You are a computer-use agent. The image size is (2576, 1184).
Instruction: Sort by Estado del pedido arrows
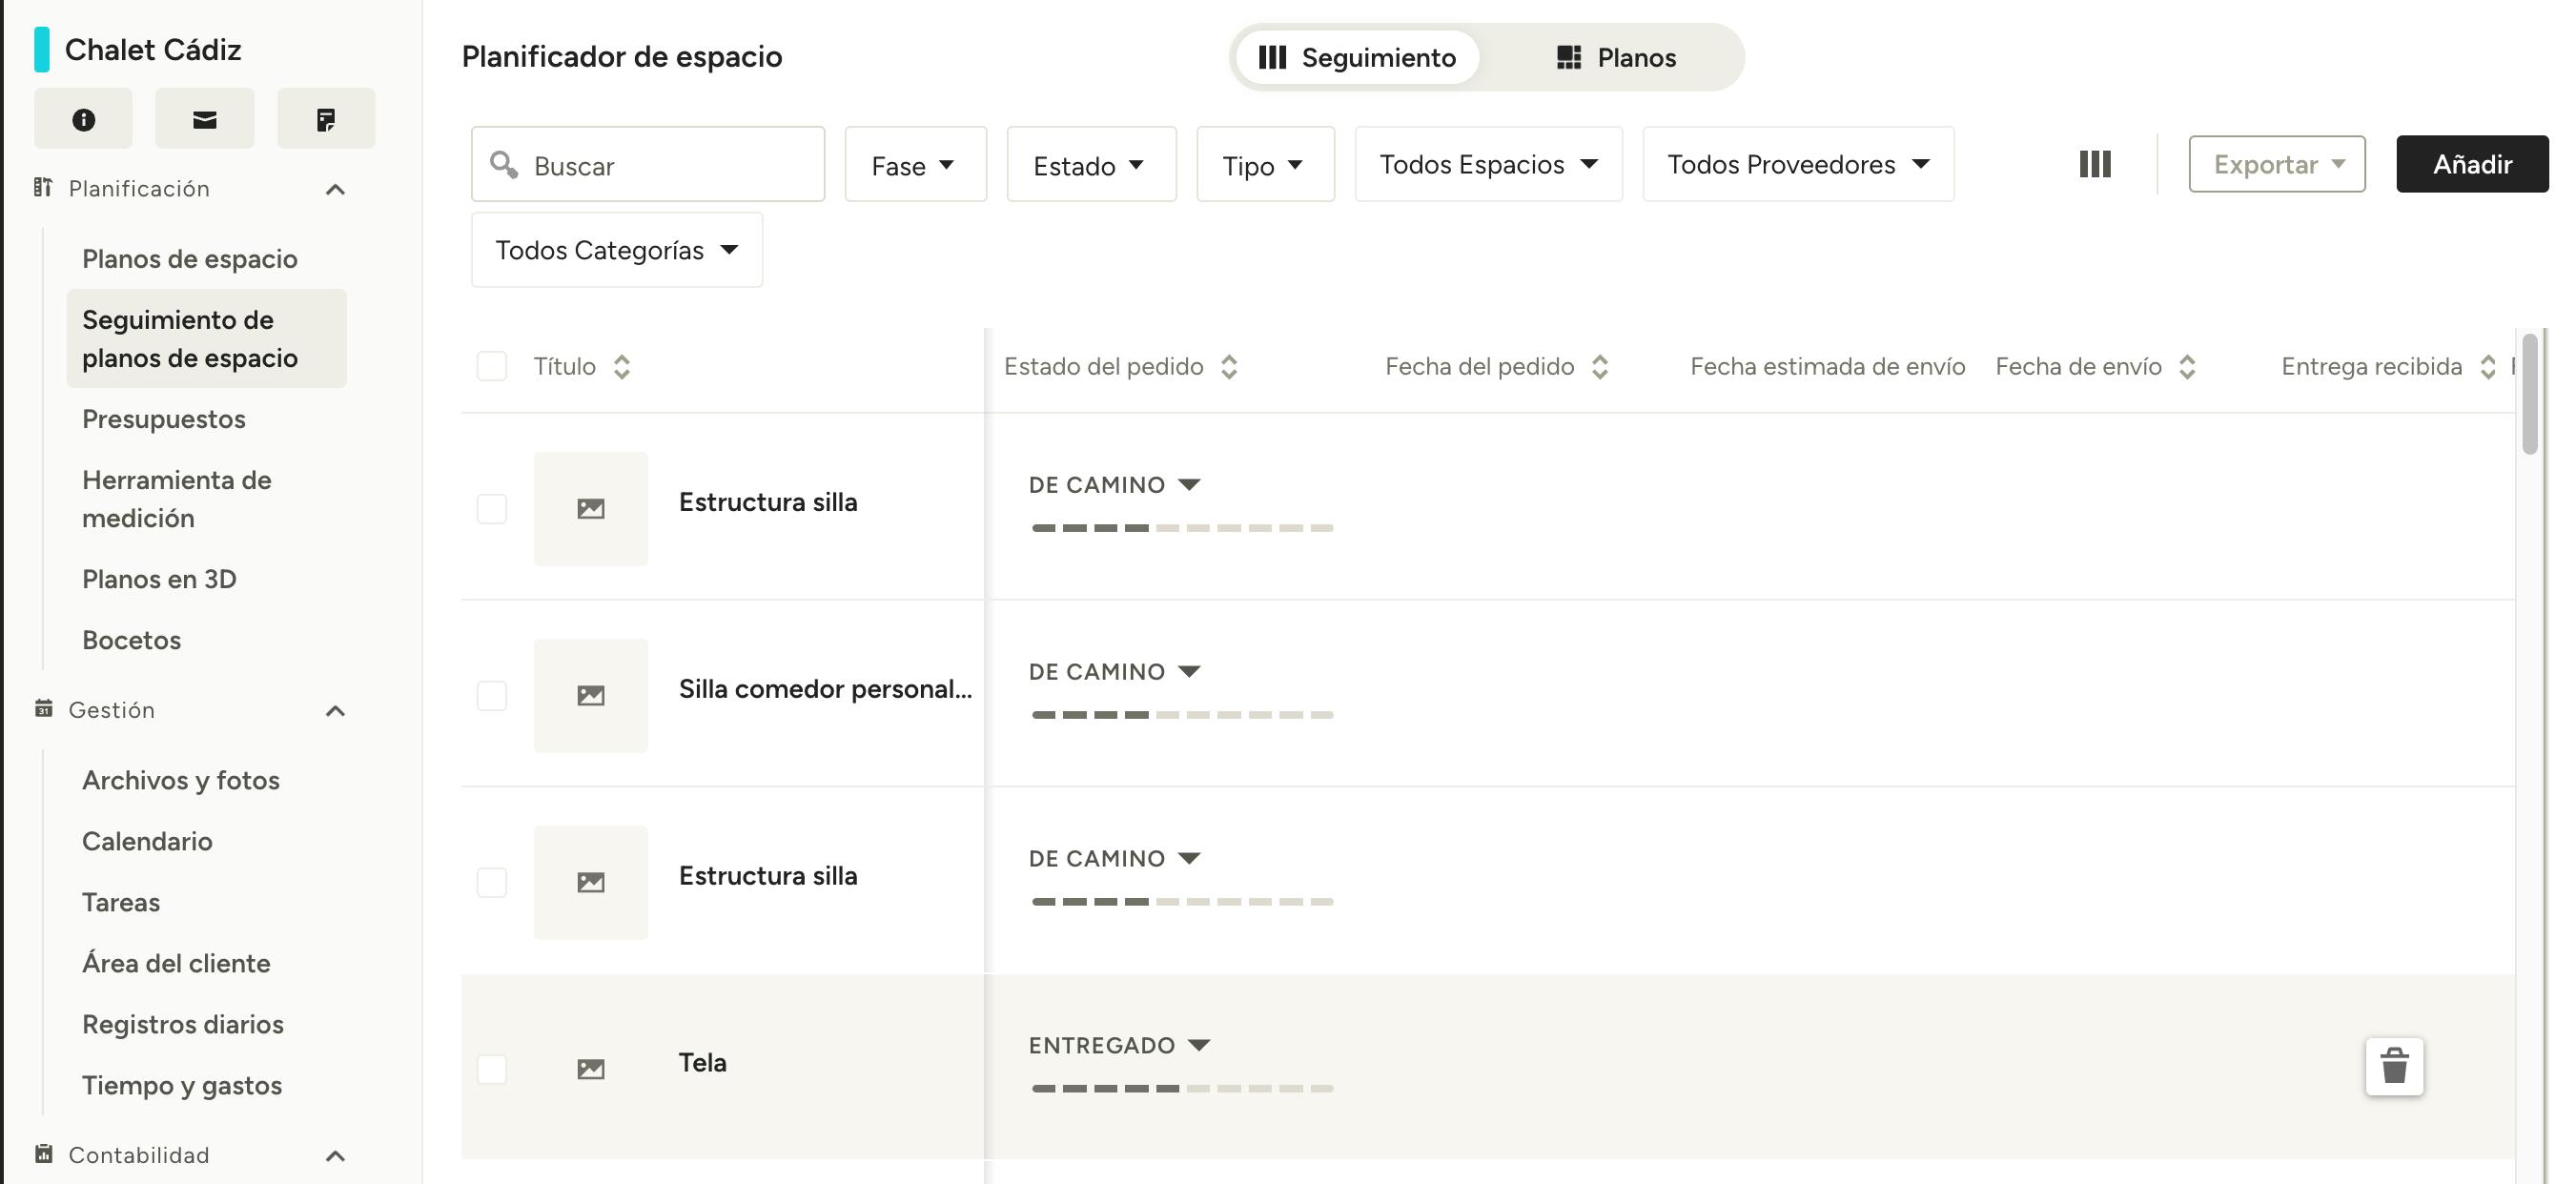pyautogui.click(x=1229, y=367)
